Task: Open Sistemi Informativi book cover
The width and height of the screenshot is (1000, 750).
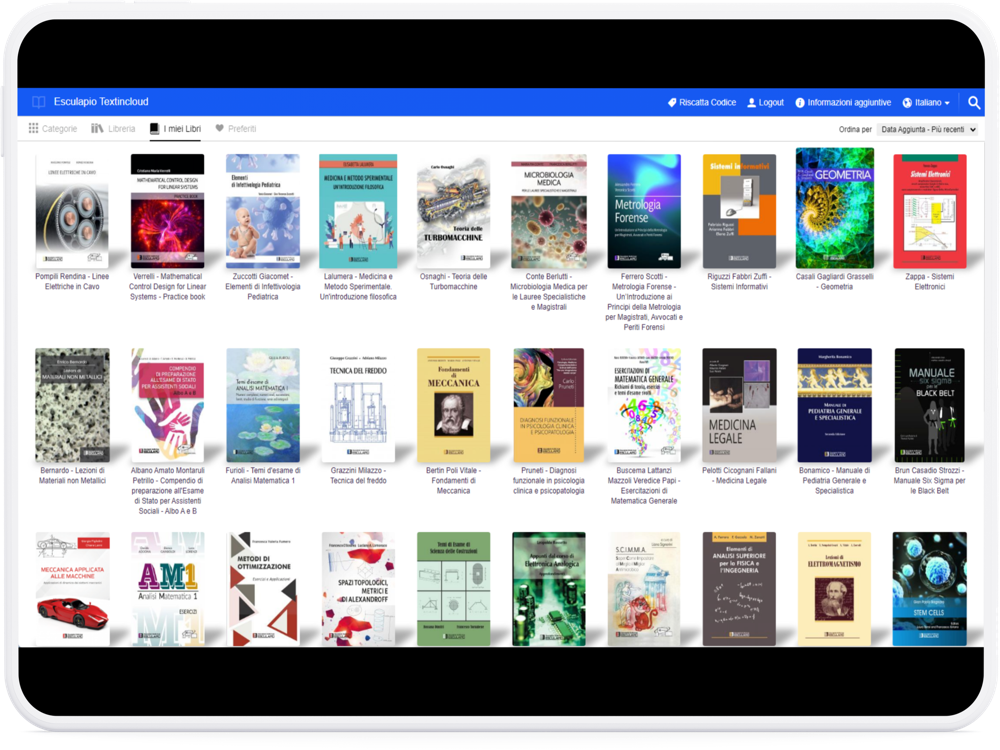Action: [740, 211]
